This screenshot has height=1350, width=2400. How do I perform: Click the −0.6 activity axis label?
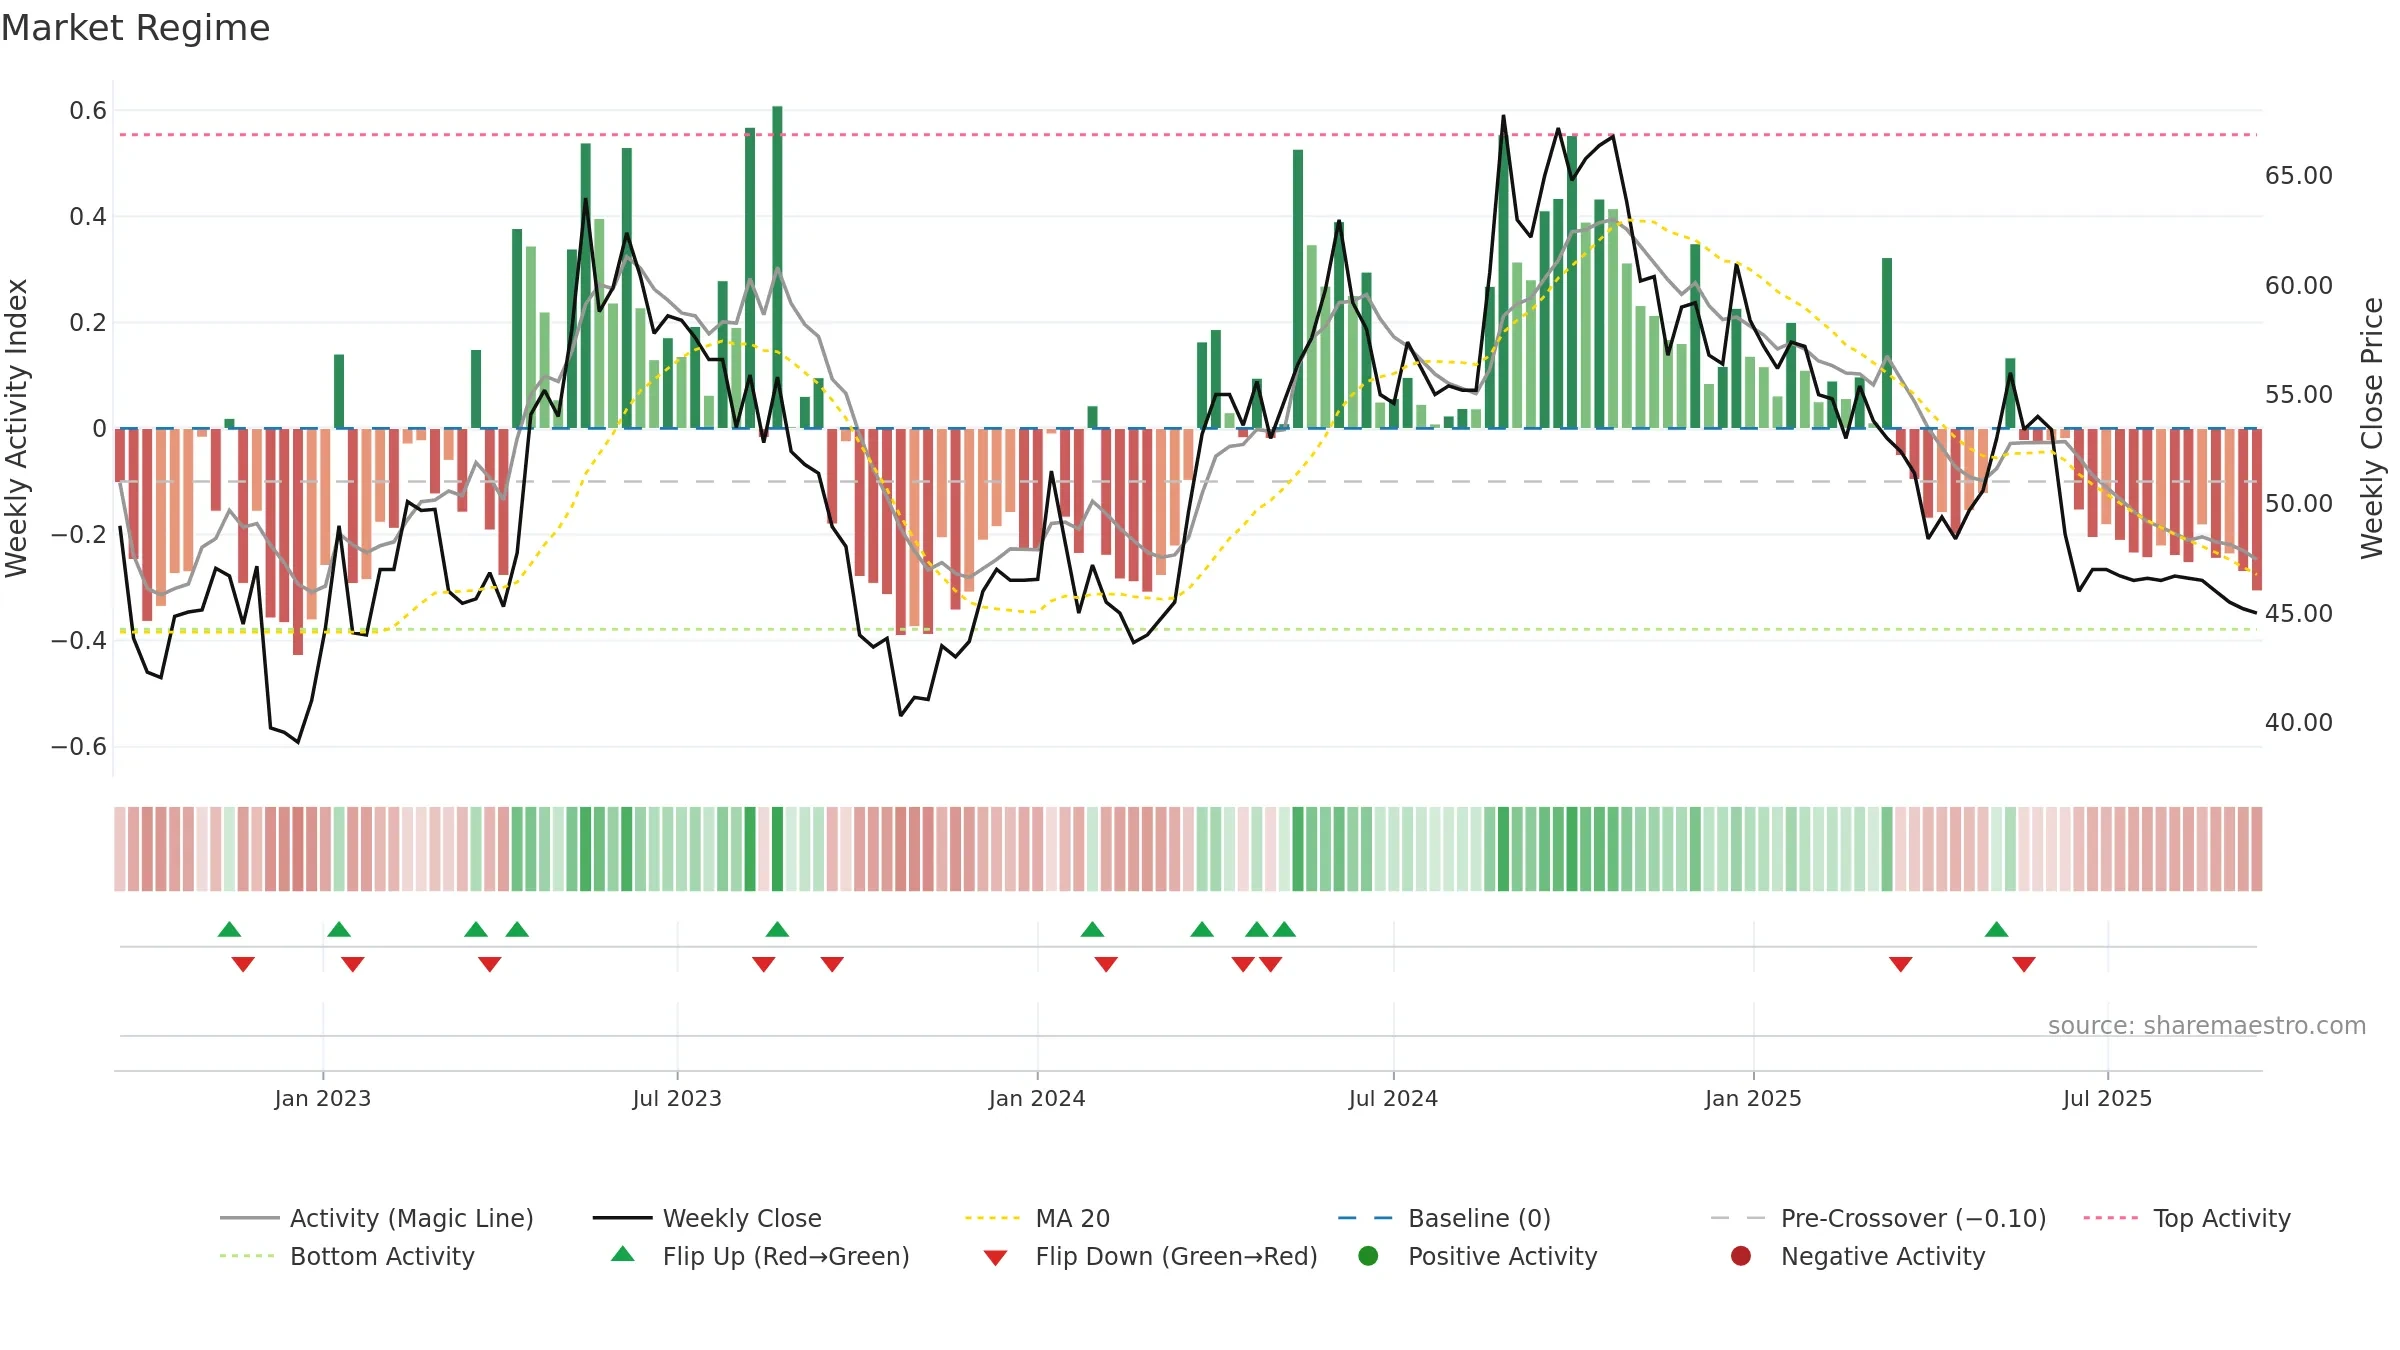[x=79, y=747]
